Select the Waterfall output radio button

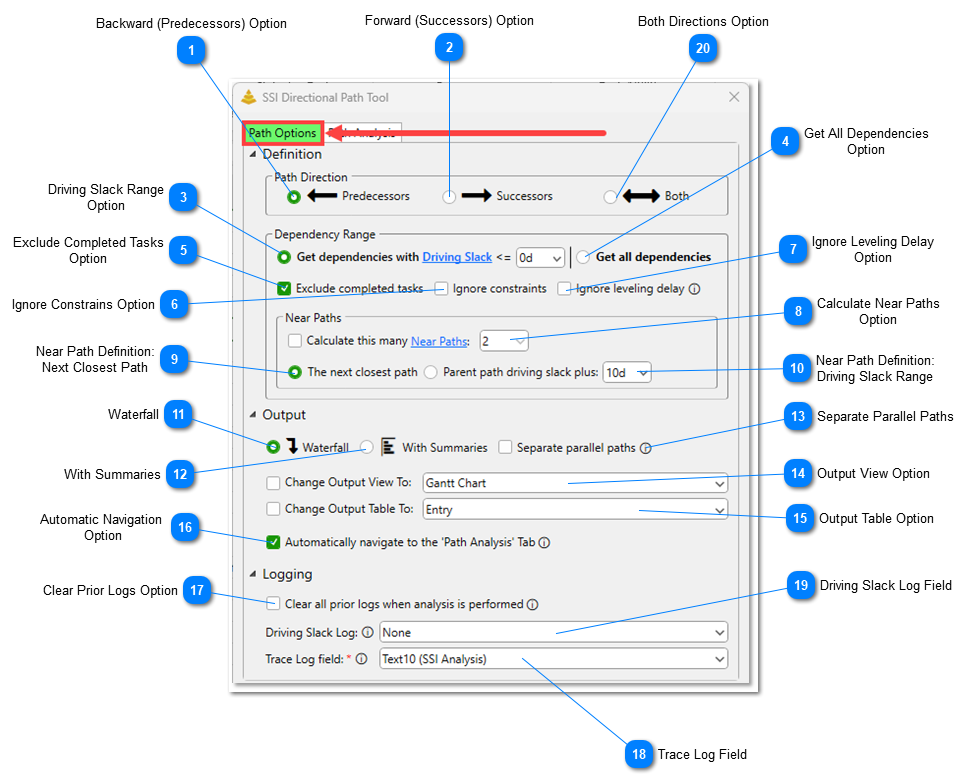click(273, 447)
